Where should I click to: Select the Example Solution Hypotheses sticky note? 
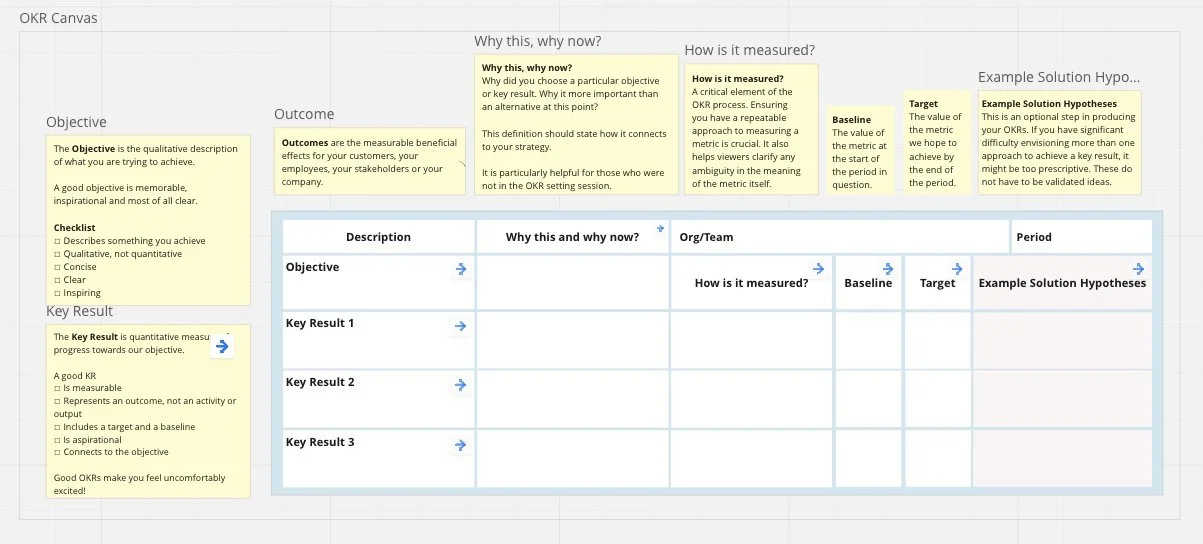pos(1060,143)
